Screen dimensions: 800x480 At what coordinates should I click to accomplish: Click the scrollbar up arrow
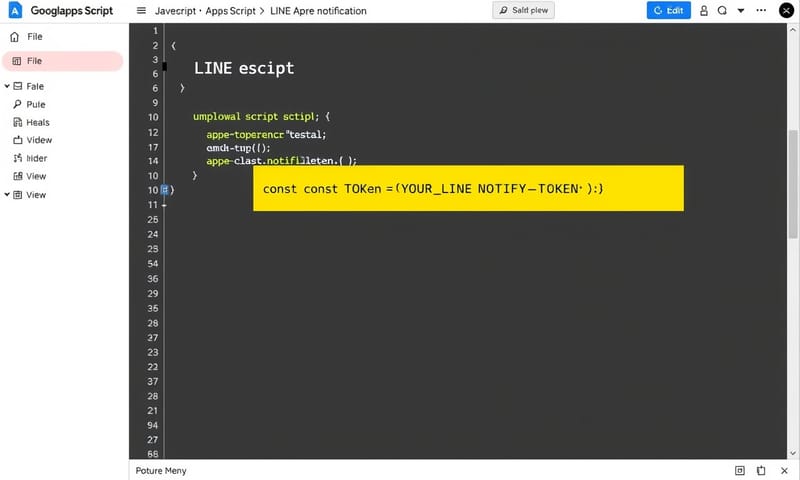[x=792, y=30]
